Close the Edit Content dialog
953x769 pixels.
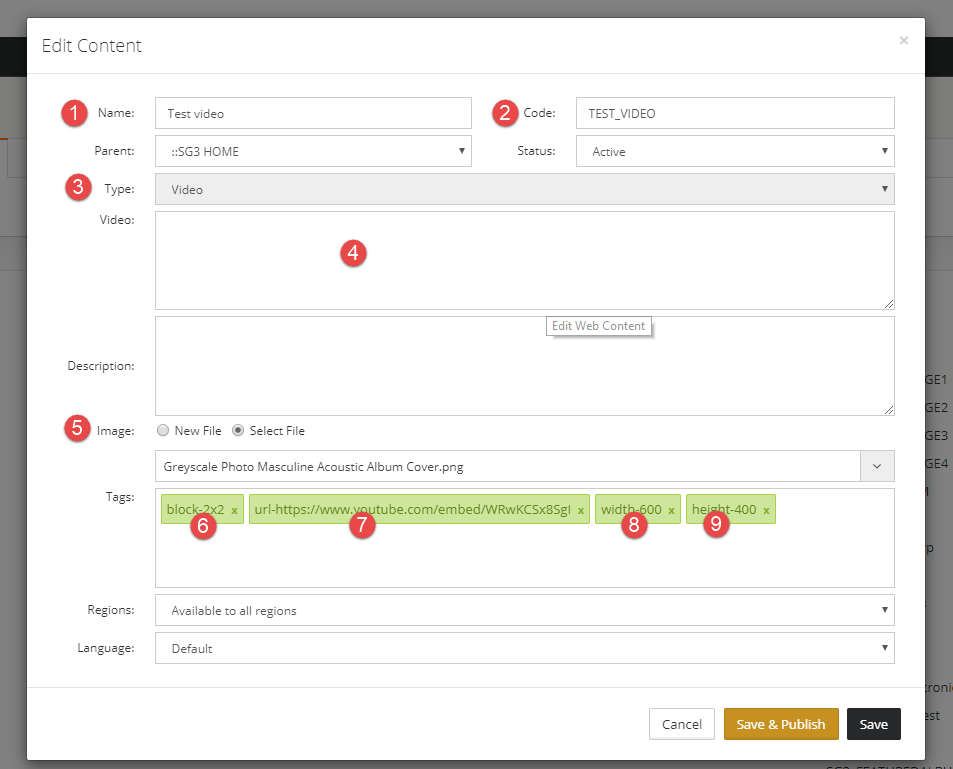(904, 41)
